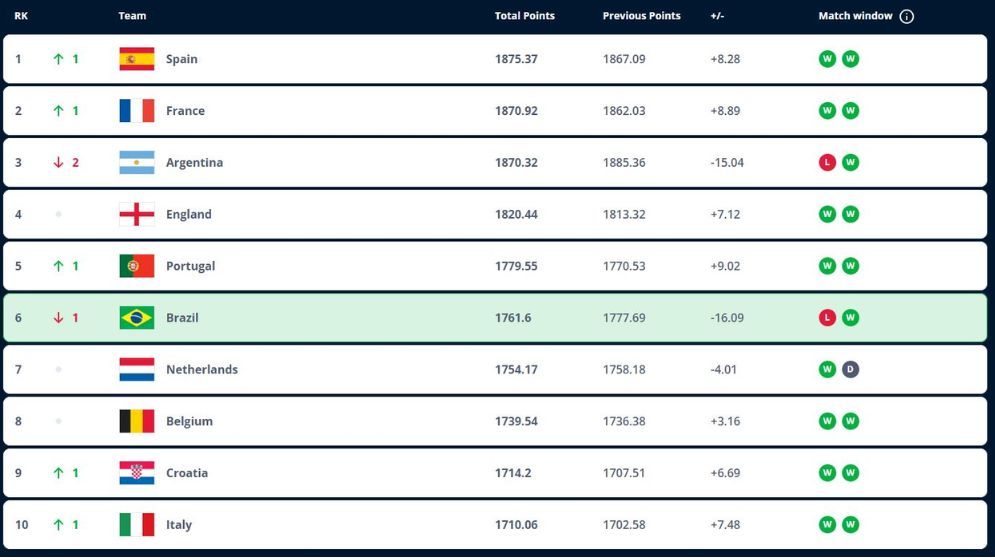Click the Italy flag icon
This screenshot has height=560, width=995.
(x=137, y=525)
